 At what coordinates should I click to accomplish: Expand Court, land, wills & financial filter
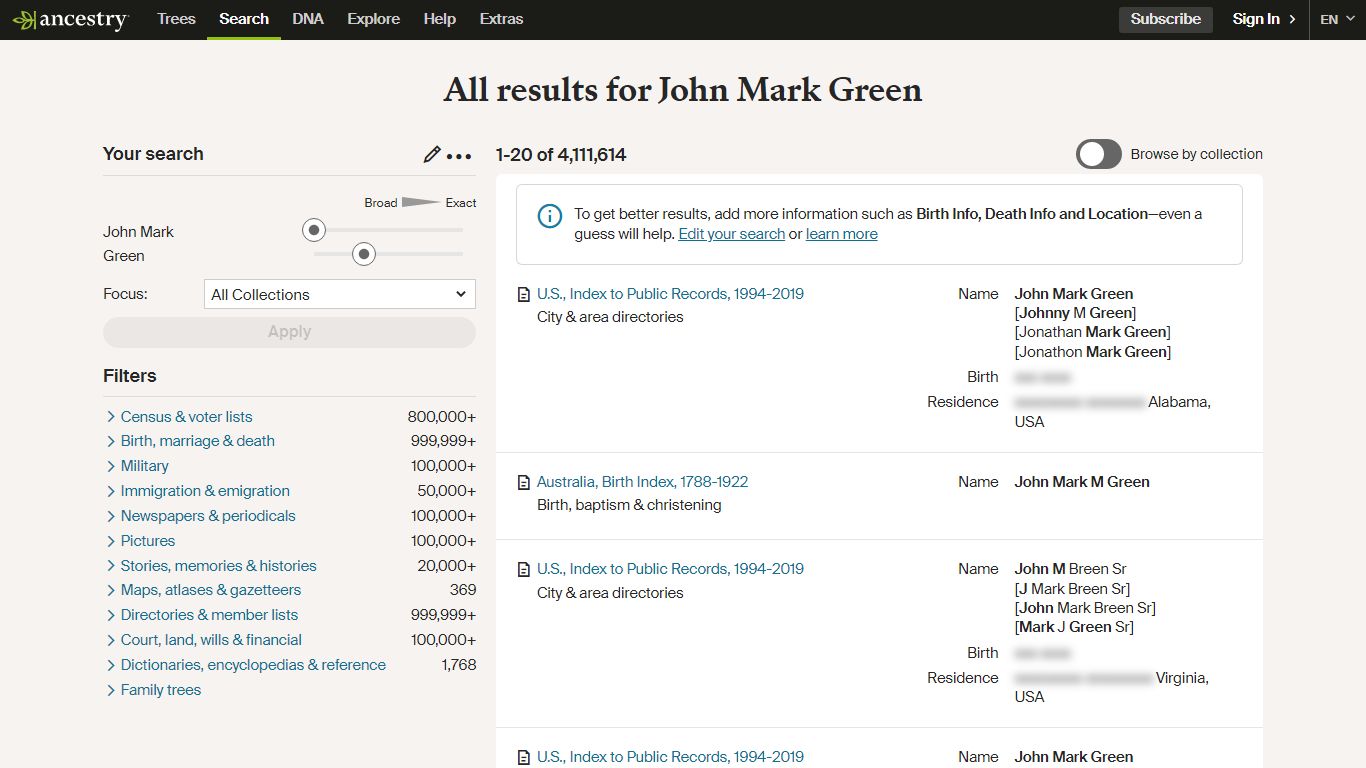[203, 640]
